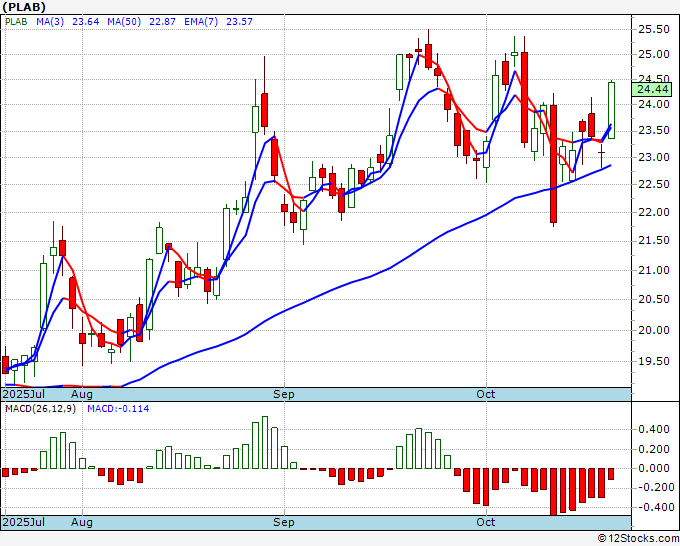Click the 19.50 price axis label
680x546 pixels.
654,361
